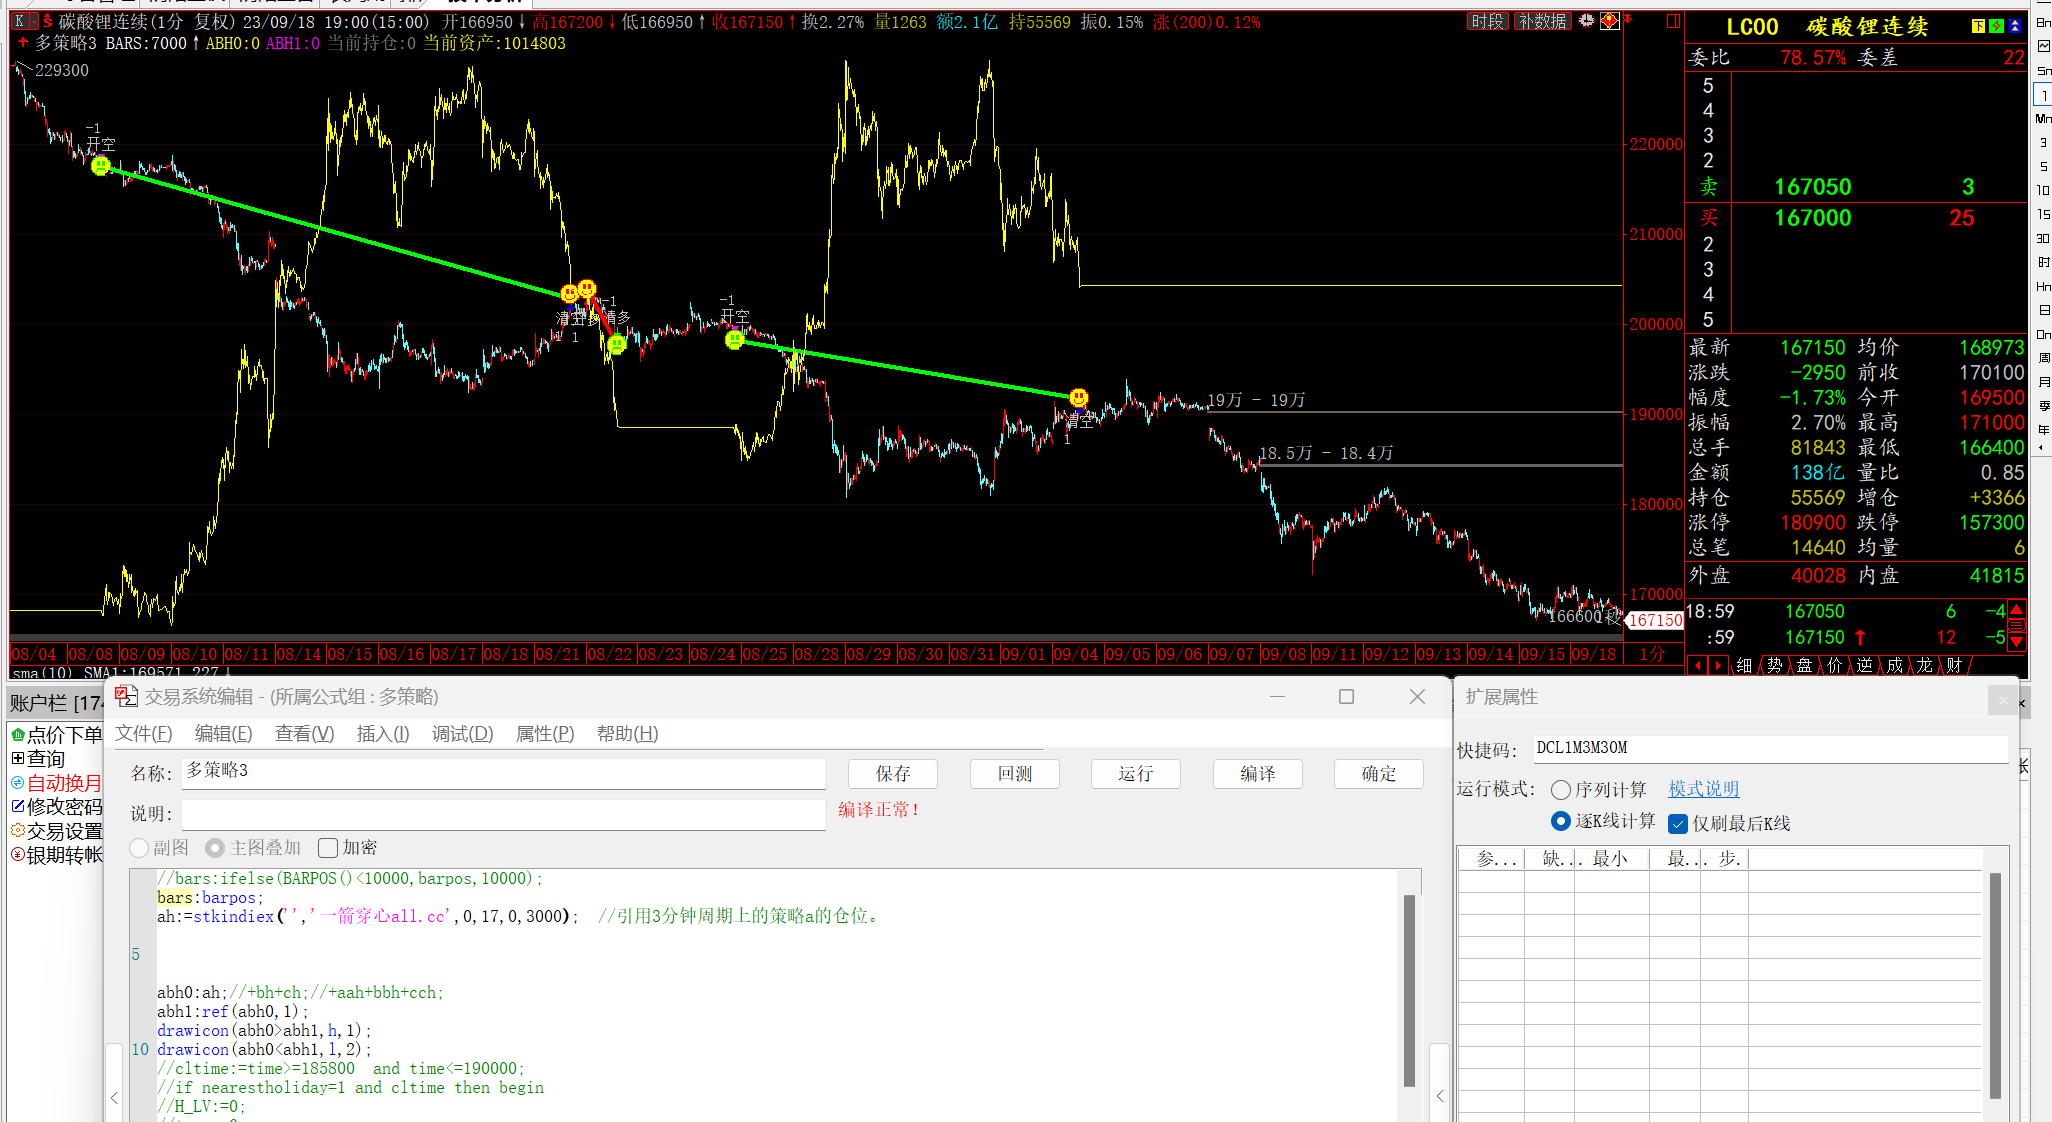
Task: Click the code editor vertical scrollbar
Action: pyautogui.click(x=1410, y=990)
